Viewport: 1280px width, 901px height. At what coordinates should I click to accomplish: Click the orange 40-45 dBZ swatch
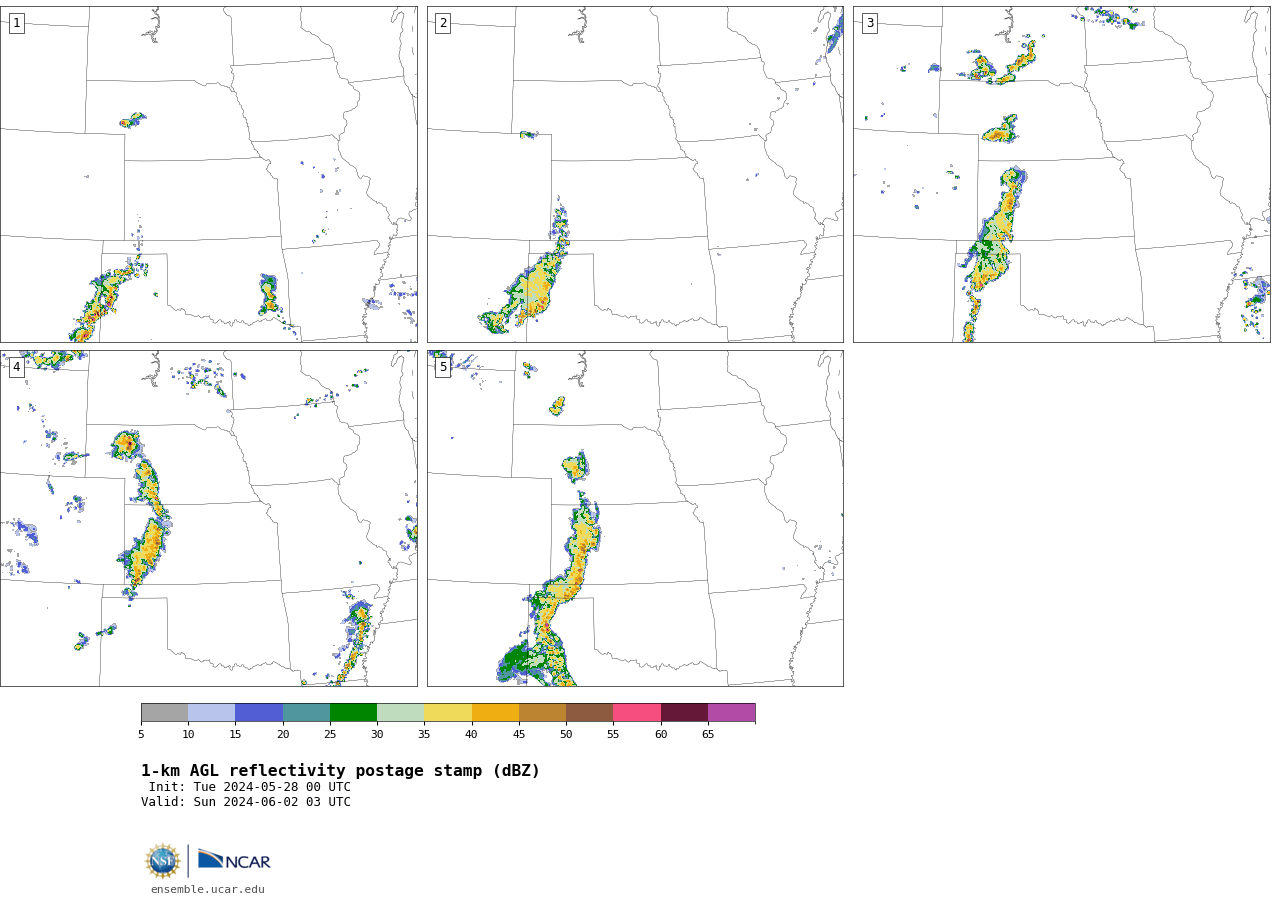tap(495, 713)
